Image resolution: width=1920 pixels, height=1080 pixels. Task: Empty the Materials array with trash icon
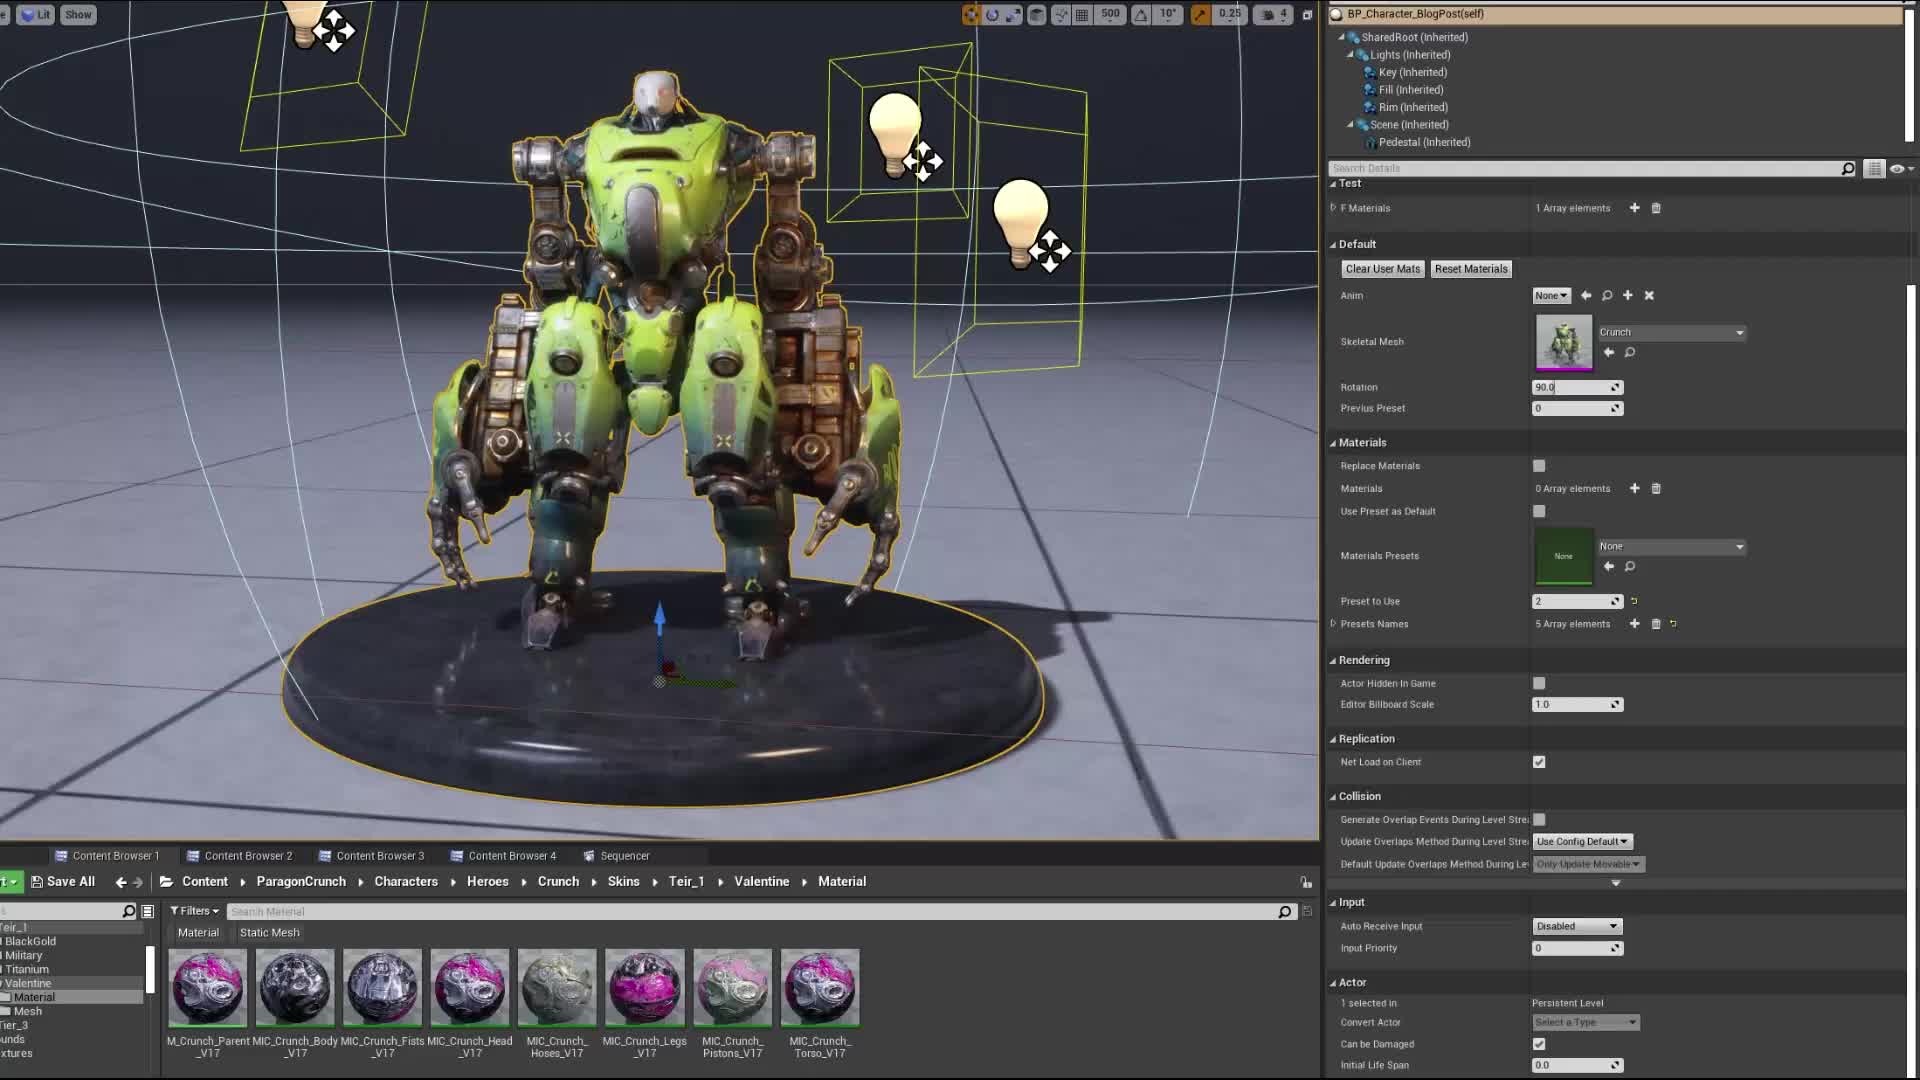point(1656,489)
